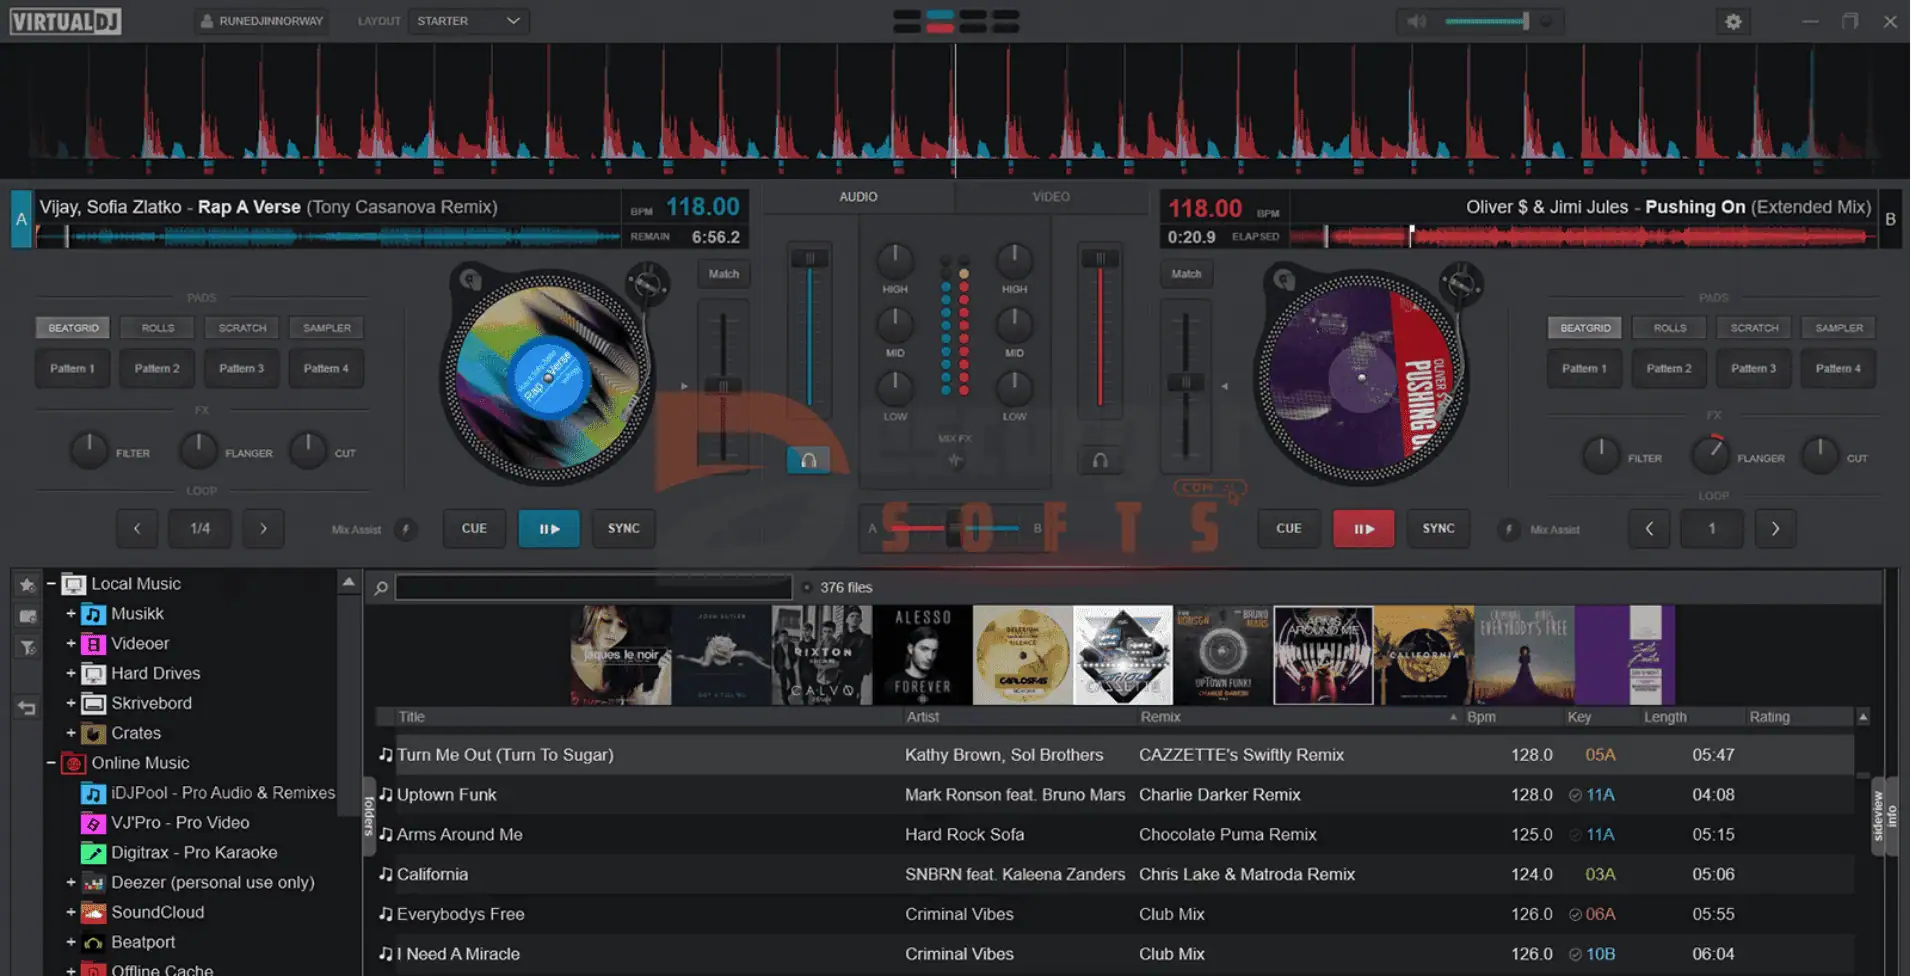The height and width of the screenshot is (976, 1911).
Task: Expand the Hard Drives node
Action: [71, 674]
